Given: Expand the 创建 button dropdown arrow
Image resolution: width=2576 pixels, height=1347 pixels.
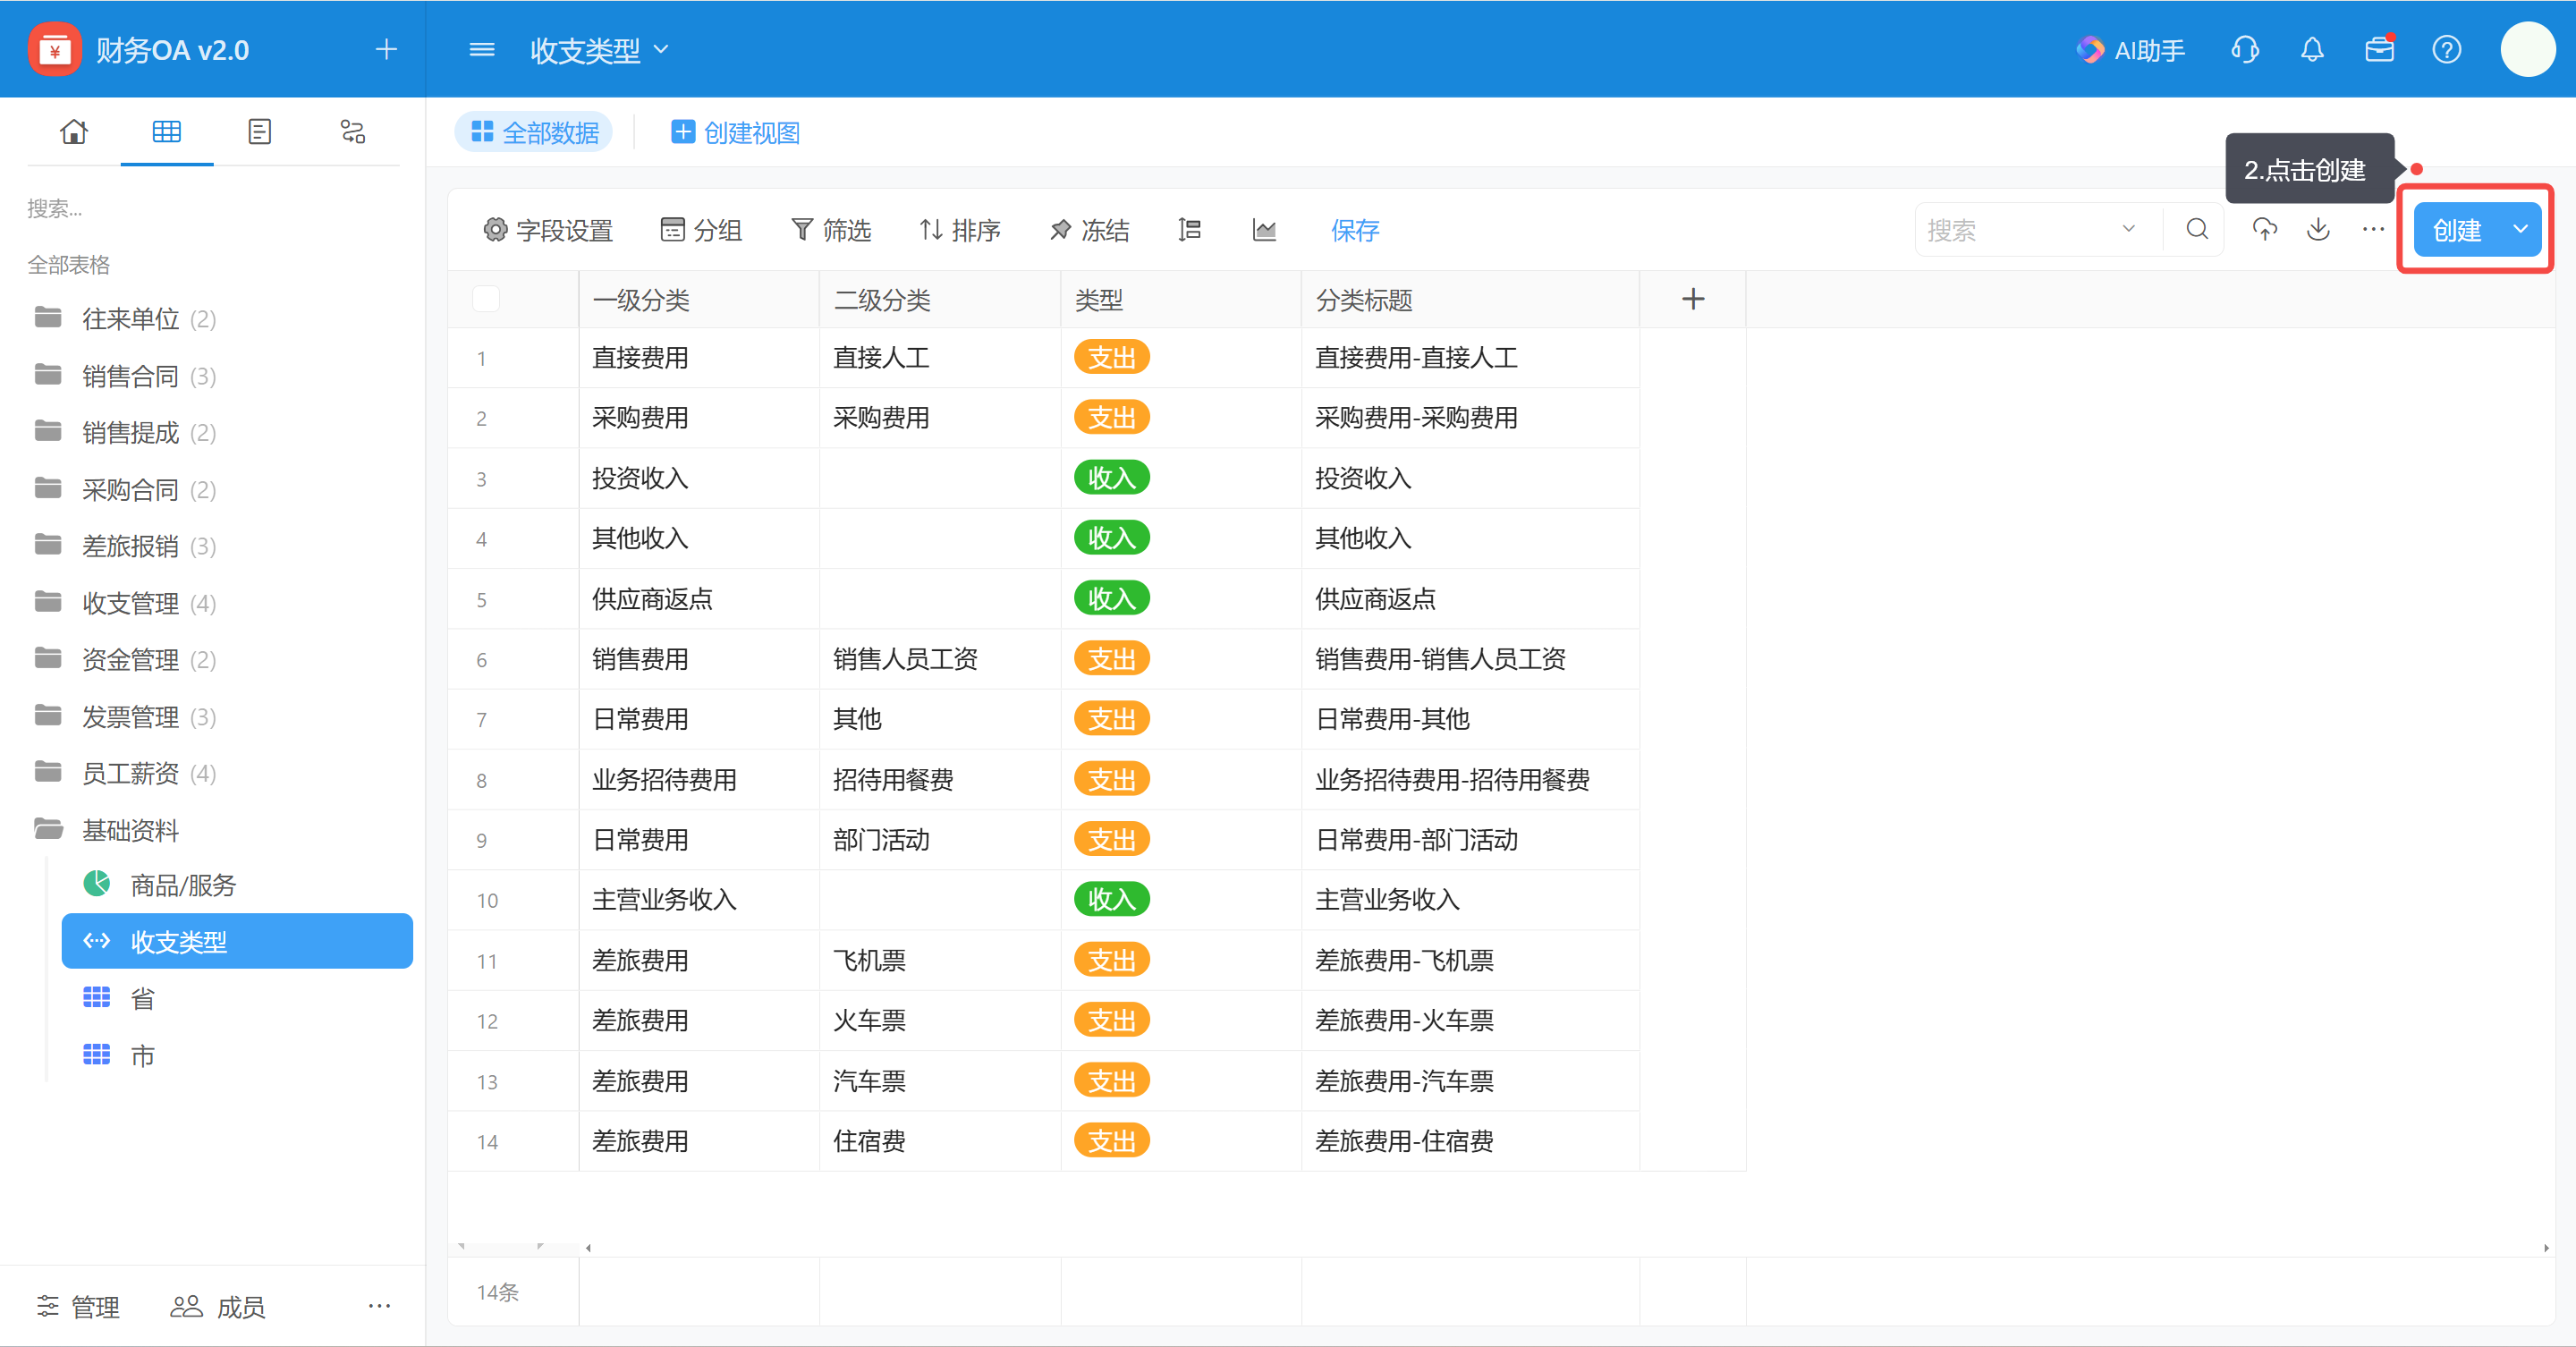Looking at the screenshot, I should (2520, 229).
